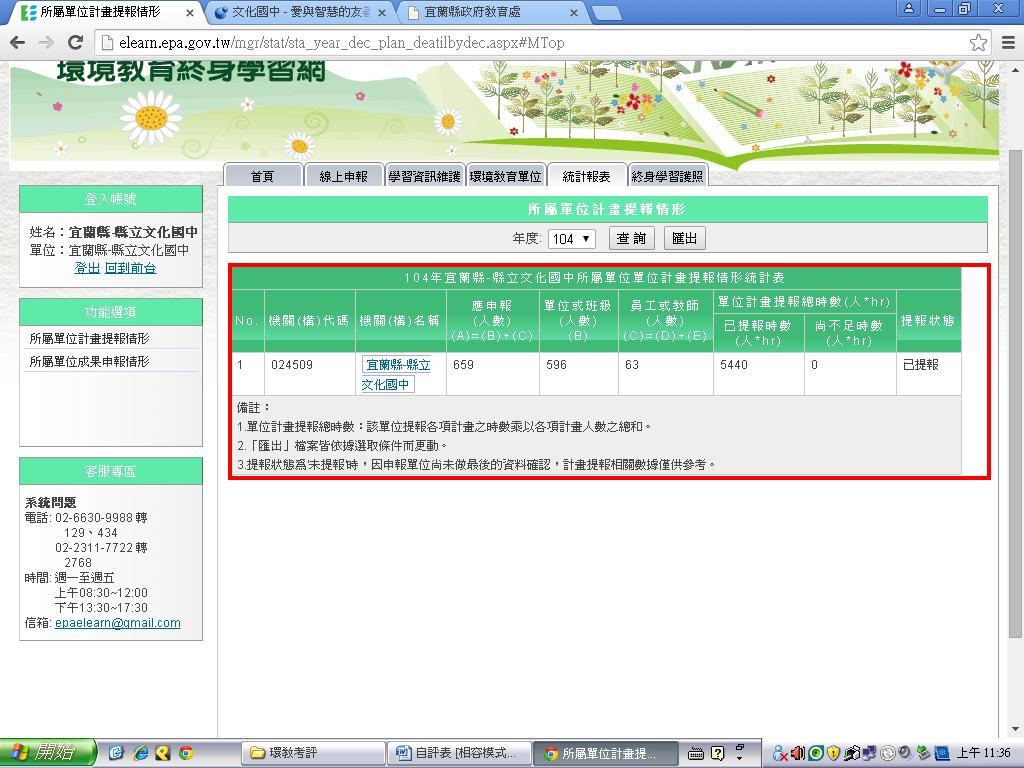
Task: Bookmark this page with the star icon
Action: point(978,43)
